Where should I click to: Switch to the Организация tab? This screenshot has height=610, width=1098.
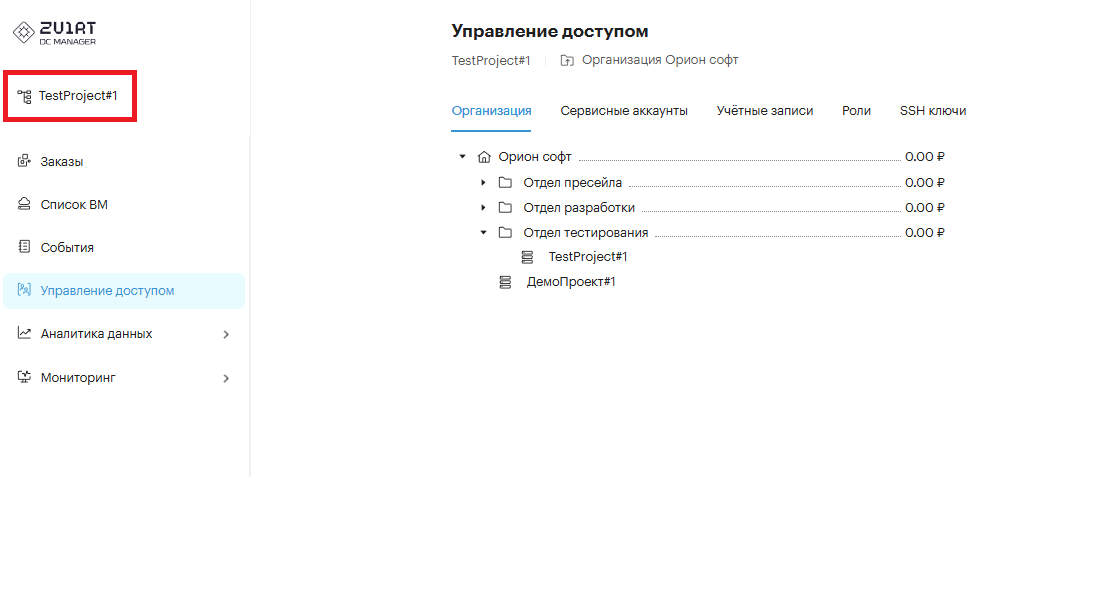coord(491,111)
